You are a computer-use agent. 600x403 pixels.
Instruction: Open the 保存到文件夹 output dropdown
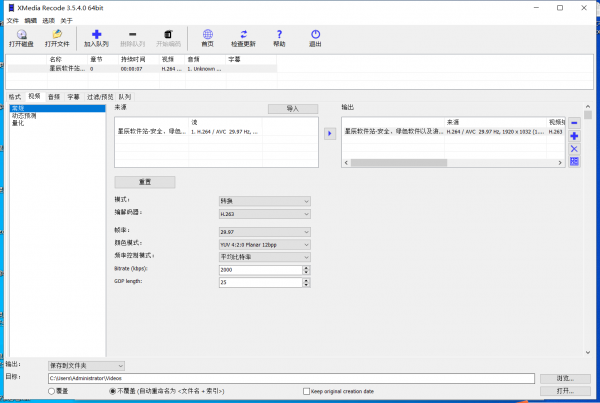tap(86, 366)
